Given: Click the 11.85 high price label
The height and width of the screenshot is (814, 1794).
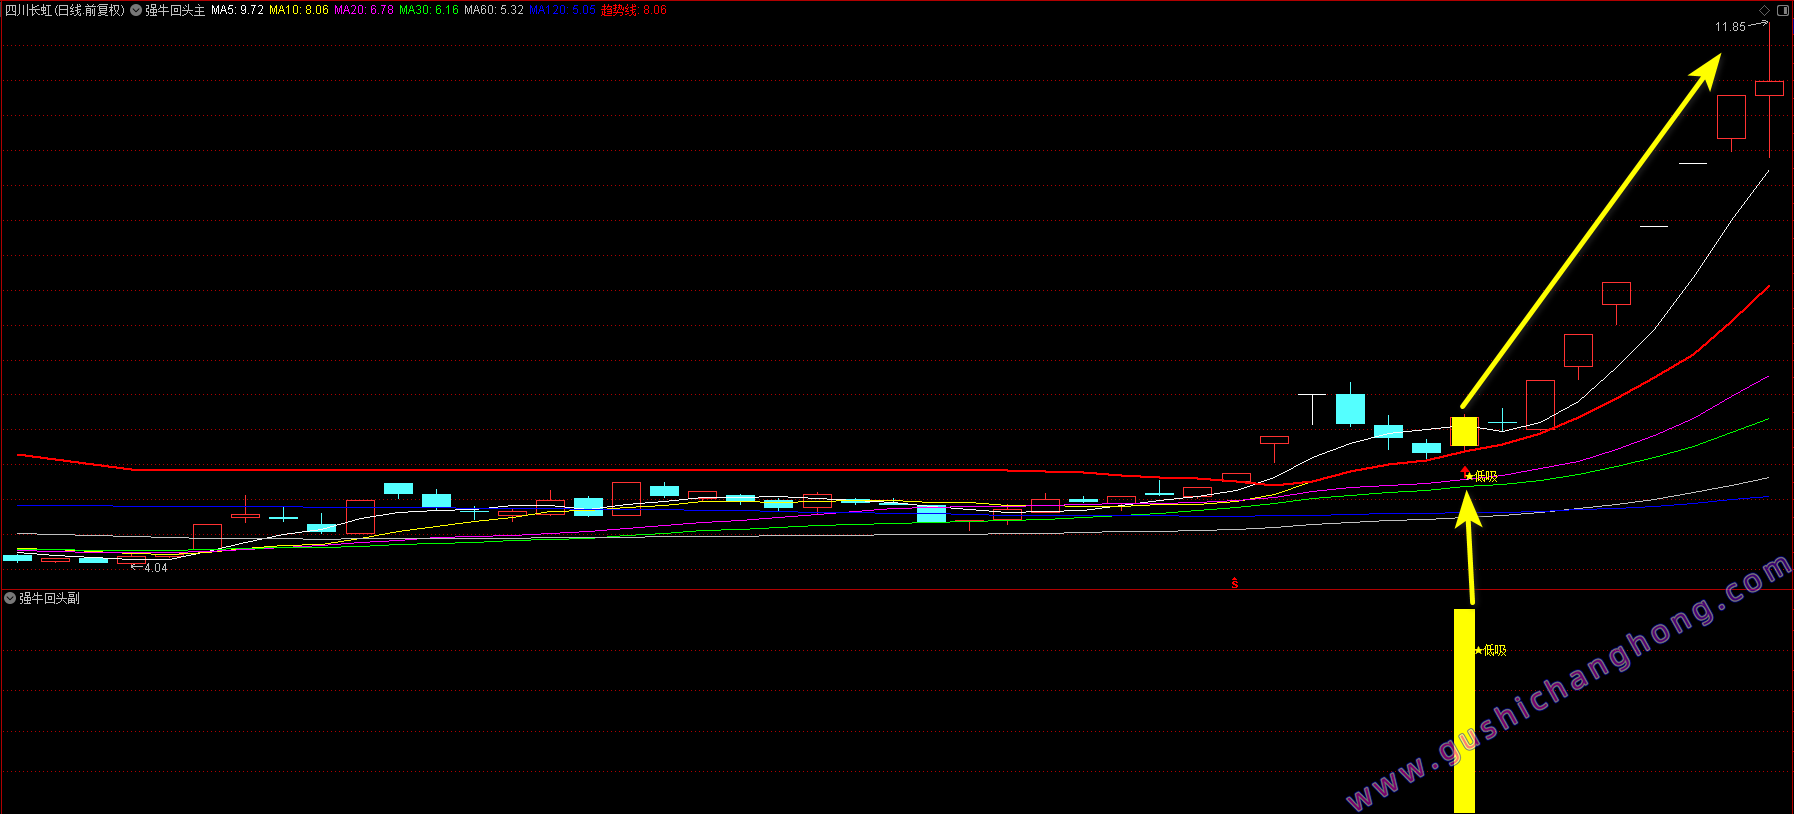Looking at the screenshot, I should 1730,27.
